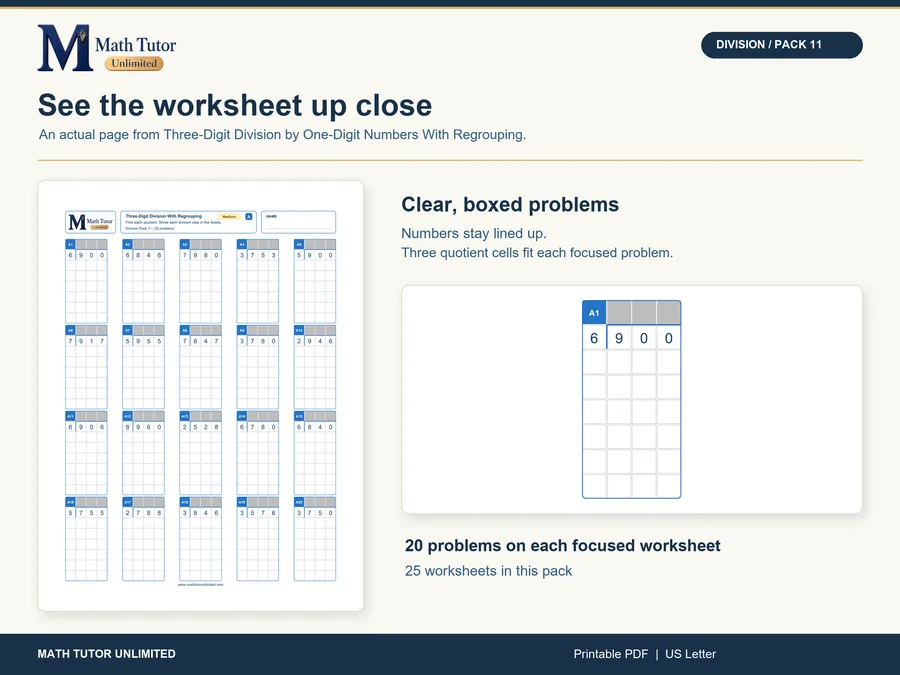
Task: Select problem A15 showing 6 into 840
Action: [x=315, y=453]
